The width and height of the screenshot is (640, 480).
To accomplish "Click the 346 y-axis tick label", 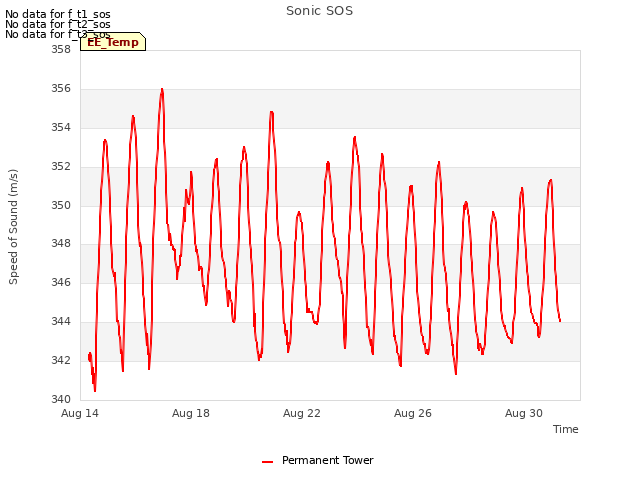I will tap(61, 282).
